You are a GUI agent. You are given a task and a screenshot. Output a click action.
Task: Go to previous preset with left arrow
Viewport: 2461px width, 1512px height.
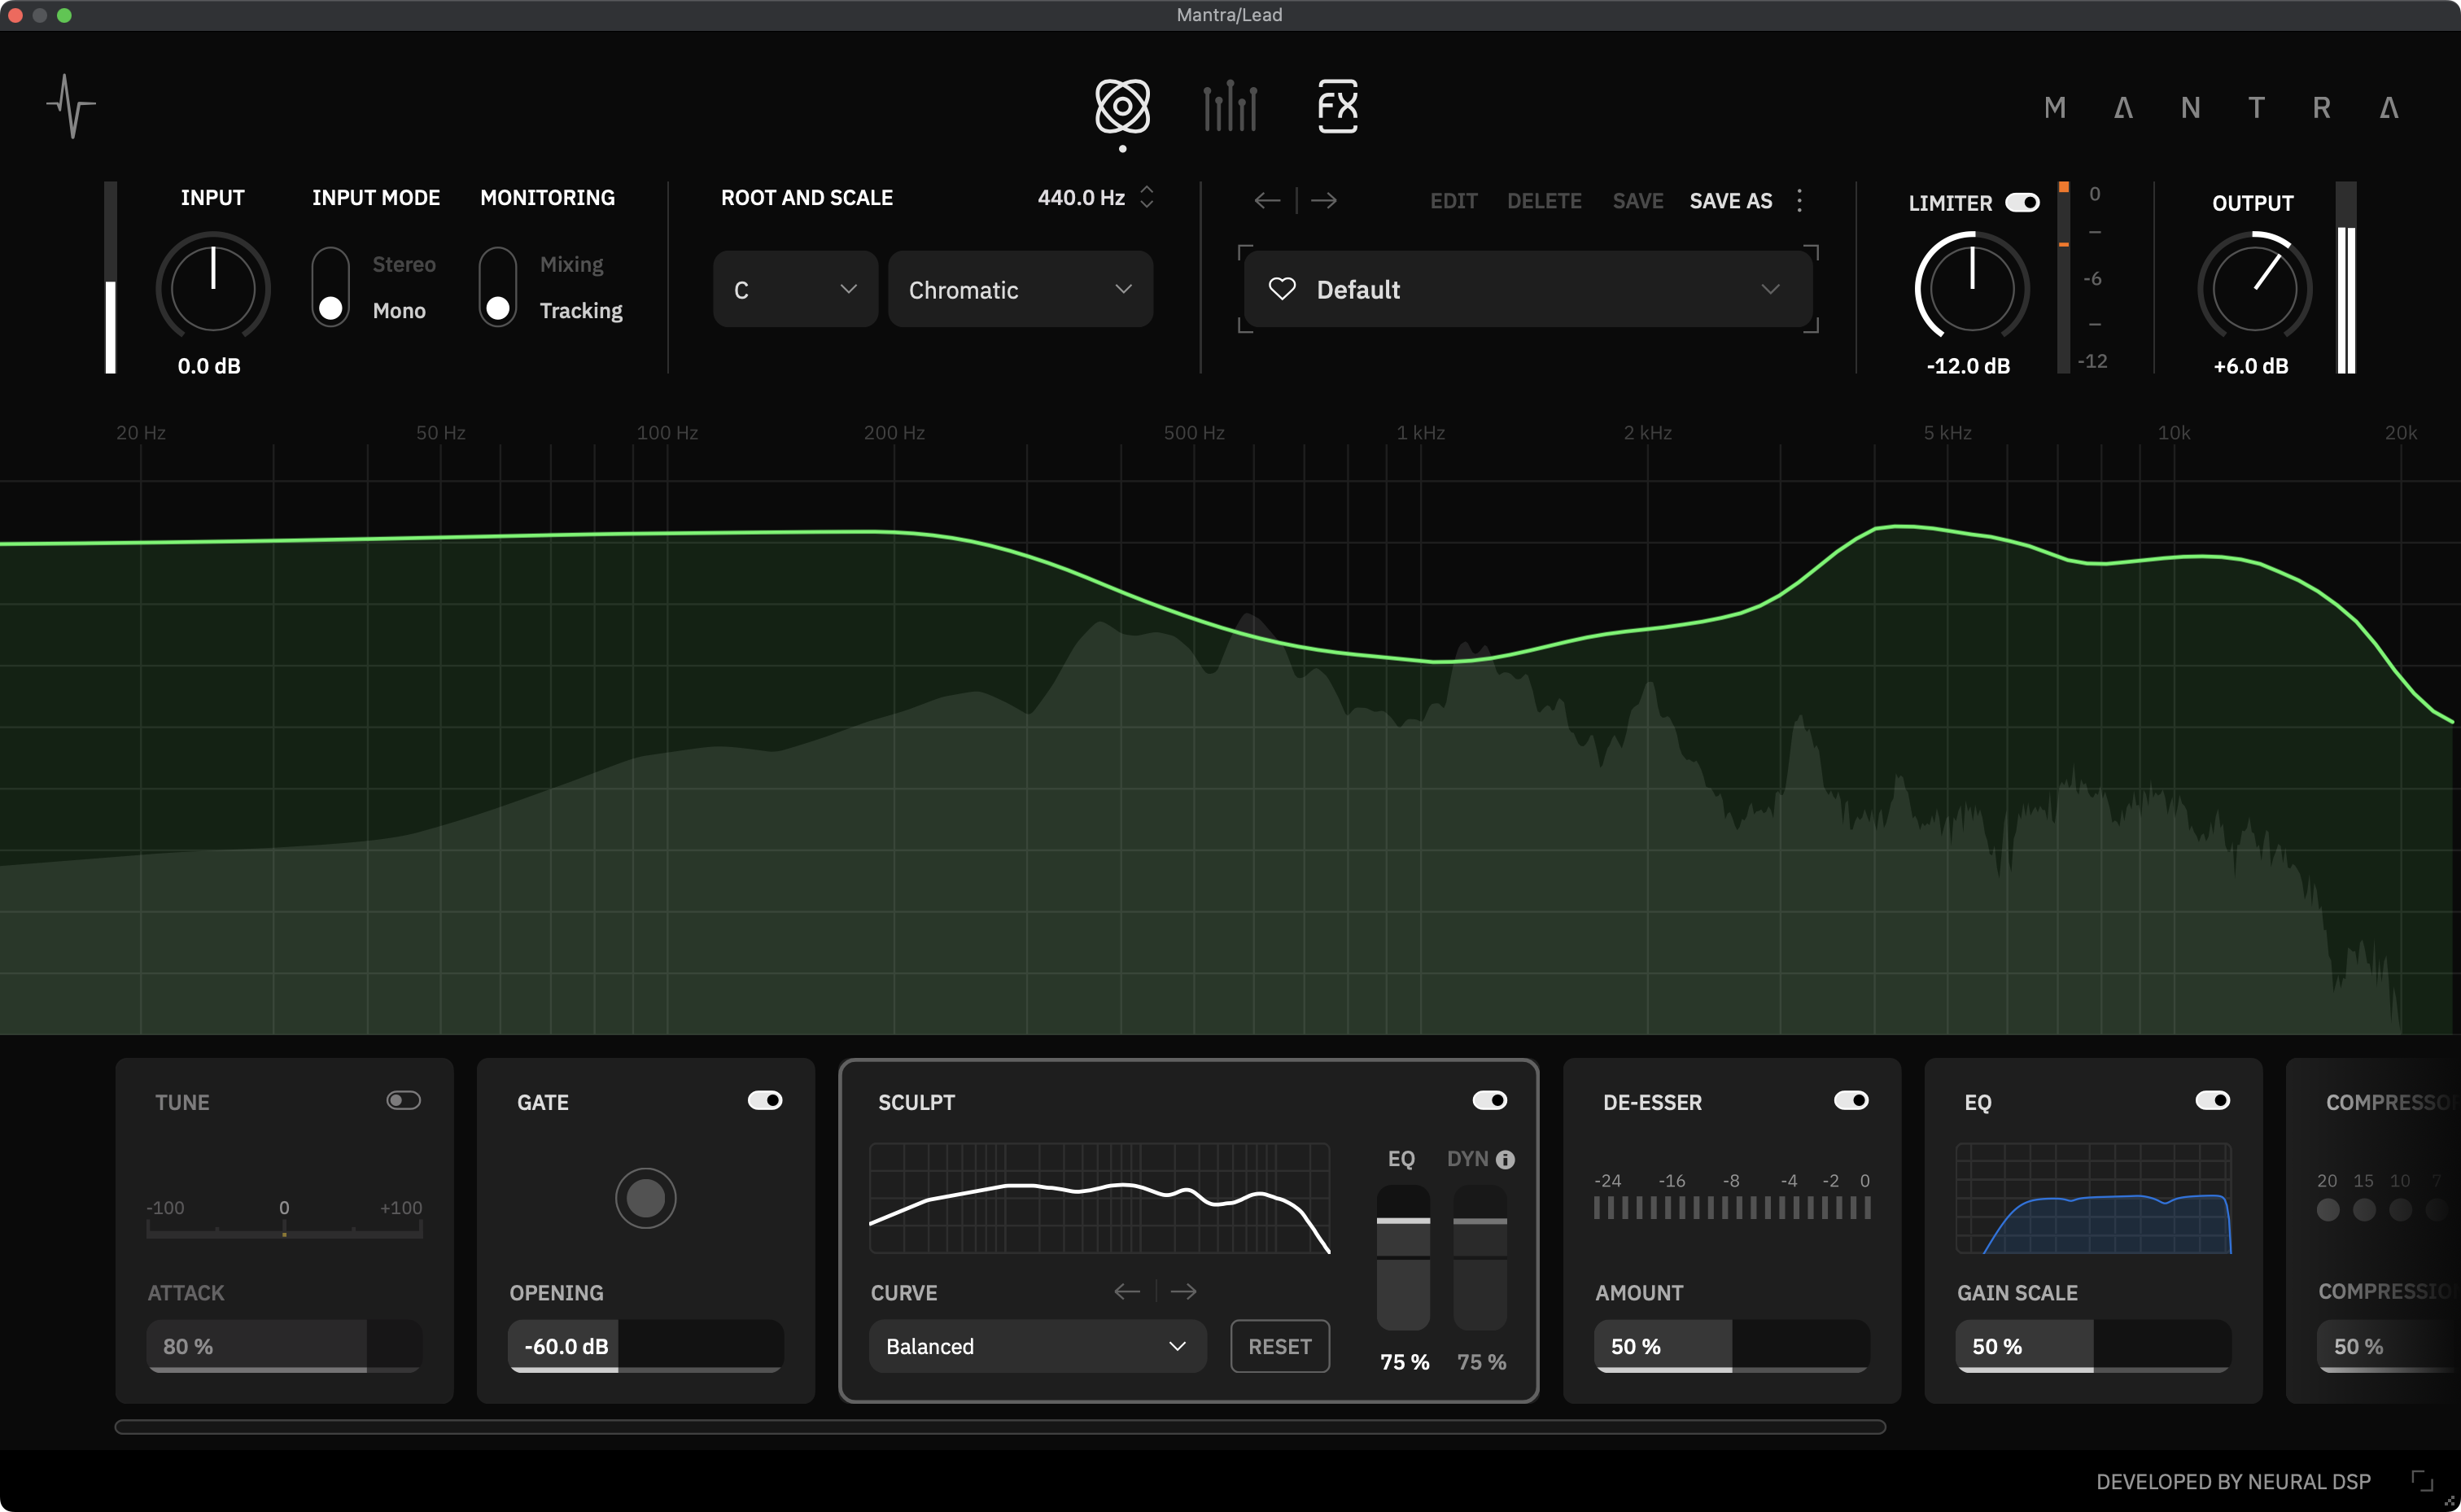tap(1267, 200)
